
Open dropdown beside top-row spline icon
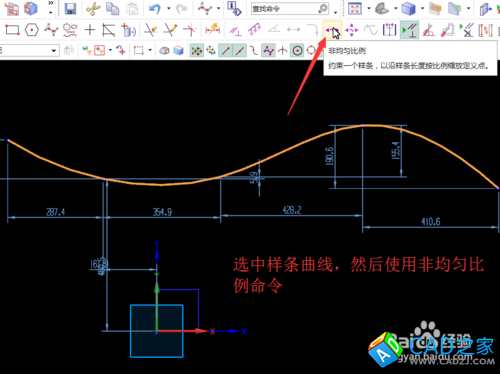[x=219, y=9]
